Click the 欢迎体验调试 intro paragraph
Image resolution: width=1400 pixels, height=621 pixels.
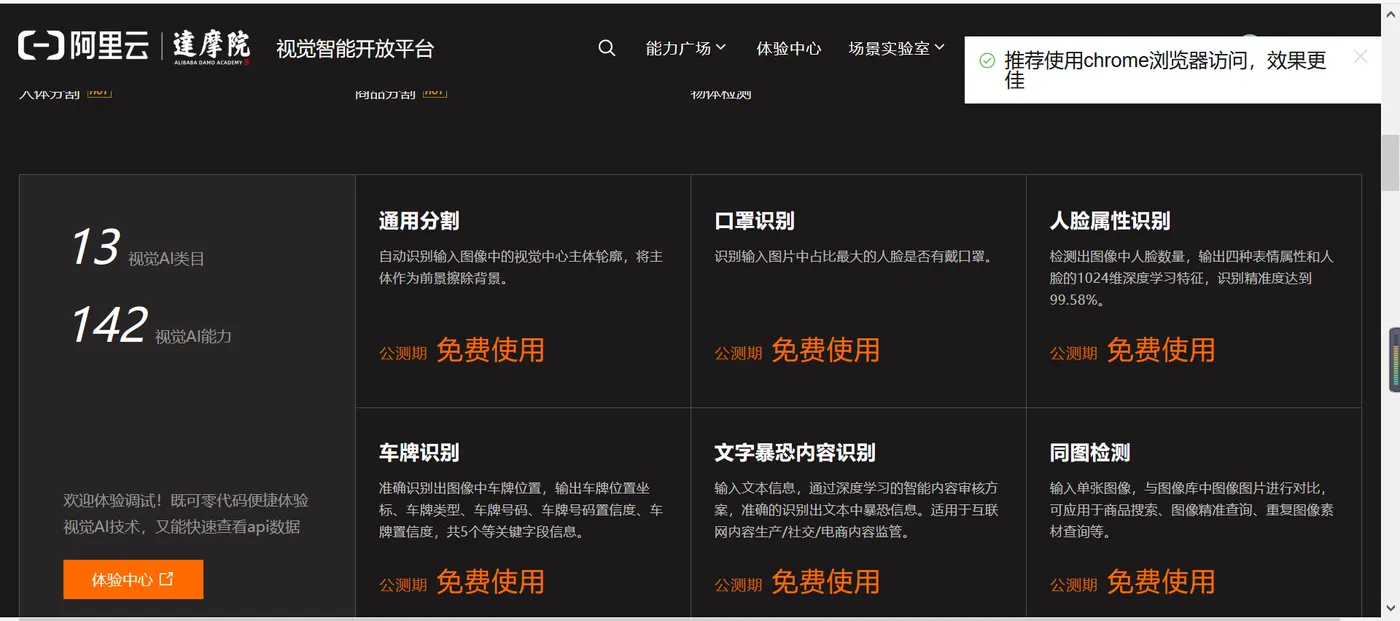pyautogui.click(x=186, y=513)
